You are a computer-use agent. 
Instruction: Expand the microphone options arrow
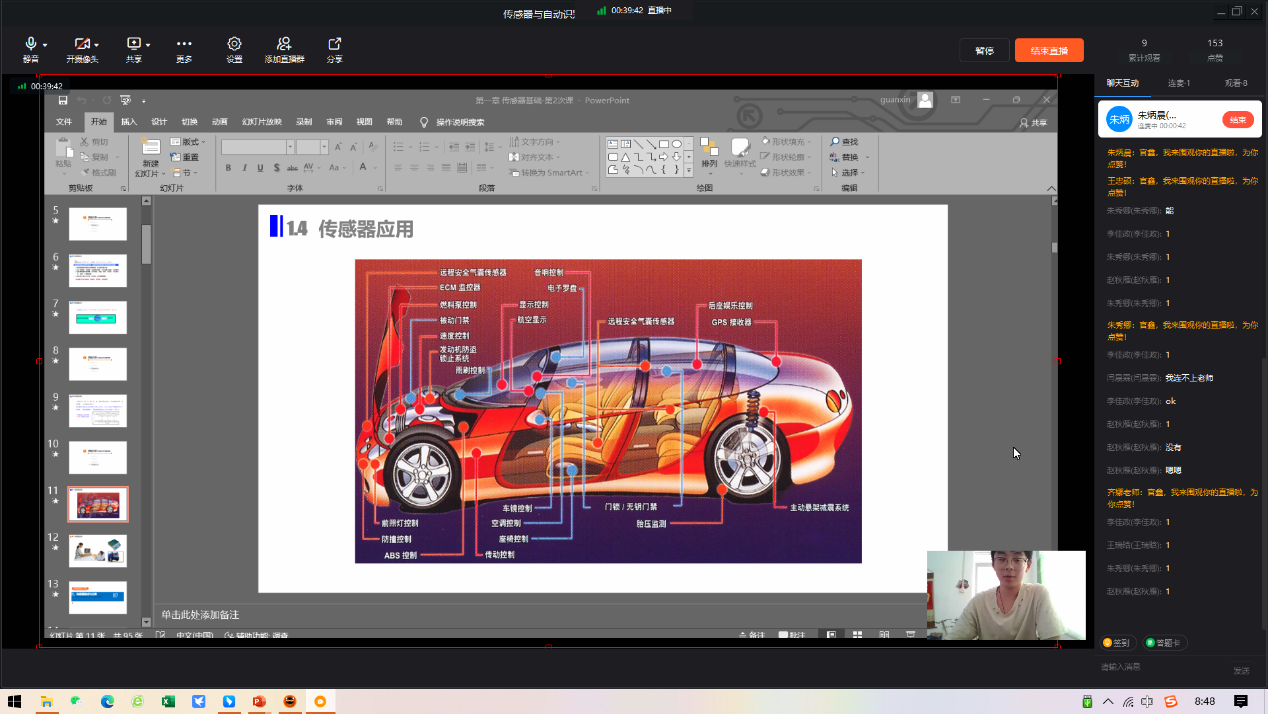tap(45, 45)
